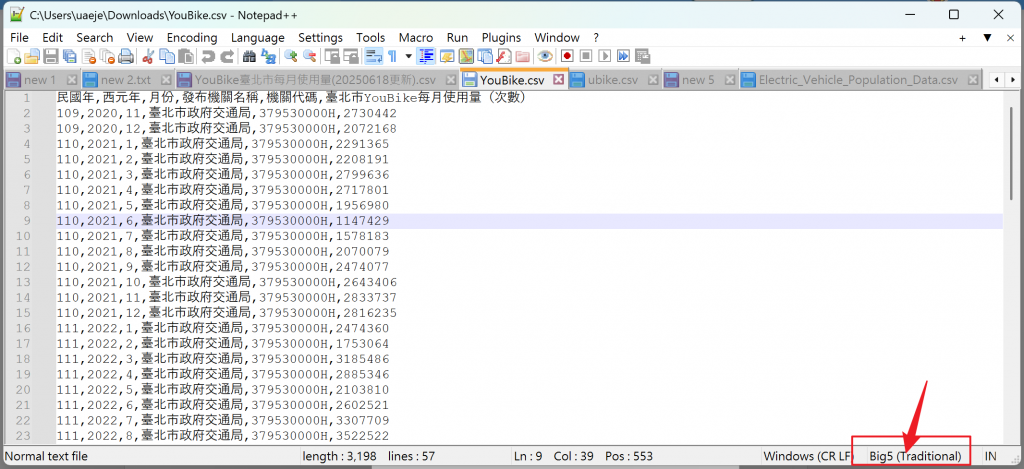The image size is (1024, 469).
Task: Redo the edit via toolbar arrow
Action: 227,56
